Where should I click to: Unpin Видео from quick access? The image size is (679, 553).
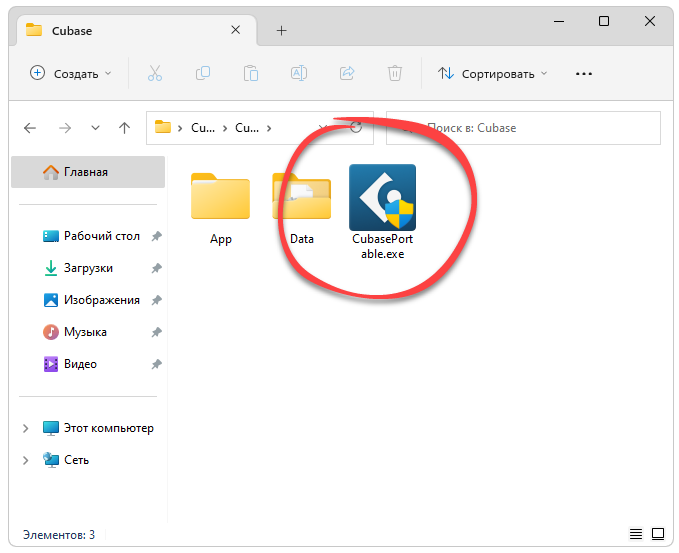tap(156, 364)
